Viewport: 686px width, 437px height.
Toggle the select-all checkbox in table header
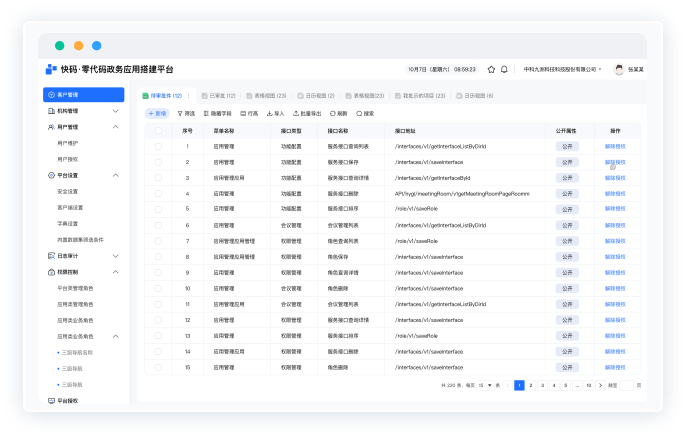[x=157, y=130]
